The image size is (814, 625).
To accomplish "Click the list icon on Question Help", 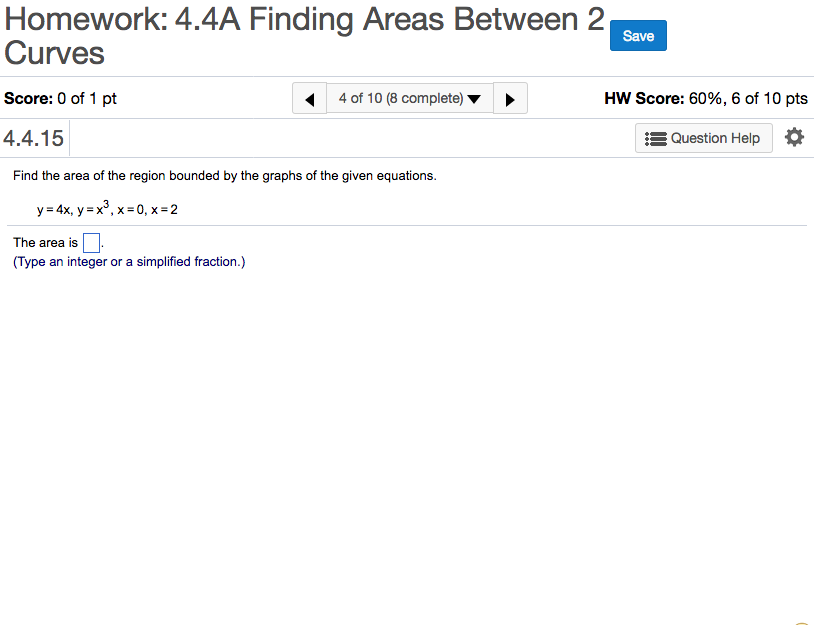I will pos(656,138).
